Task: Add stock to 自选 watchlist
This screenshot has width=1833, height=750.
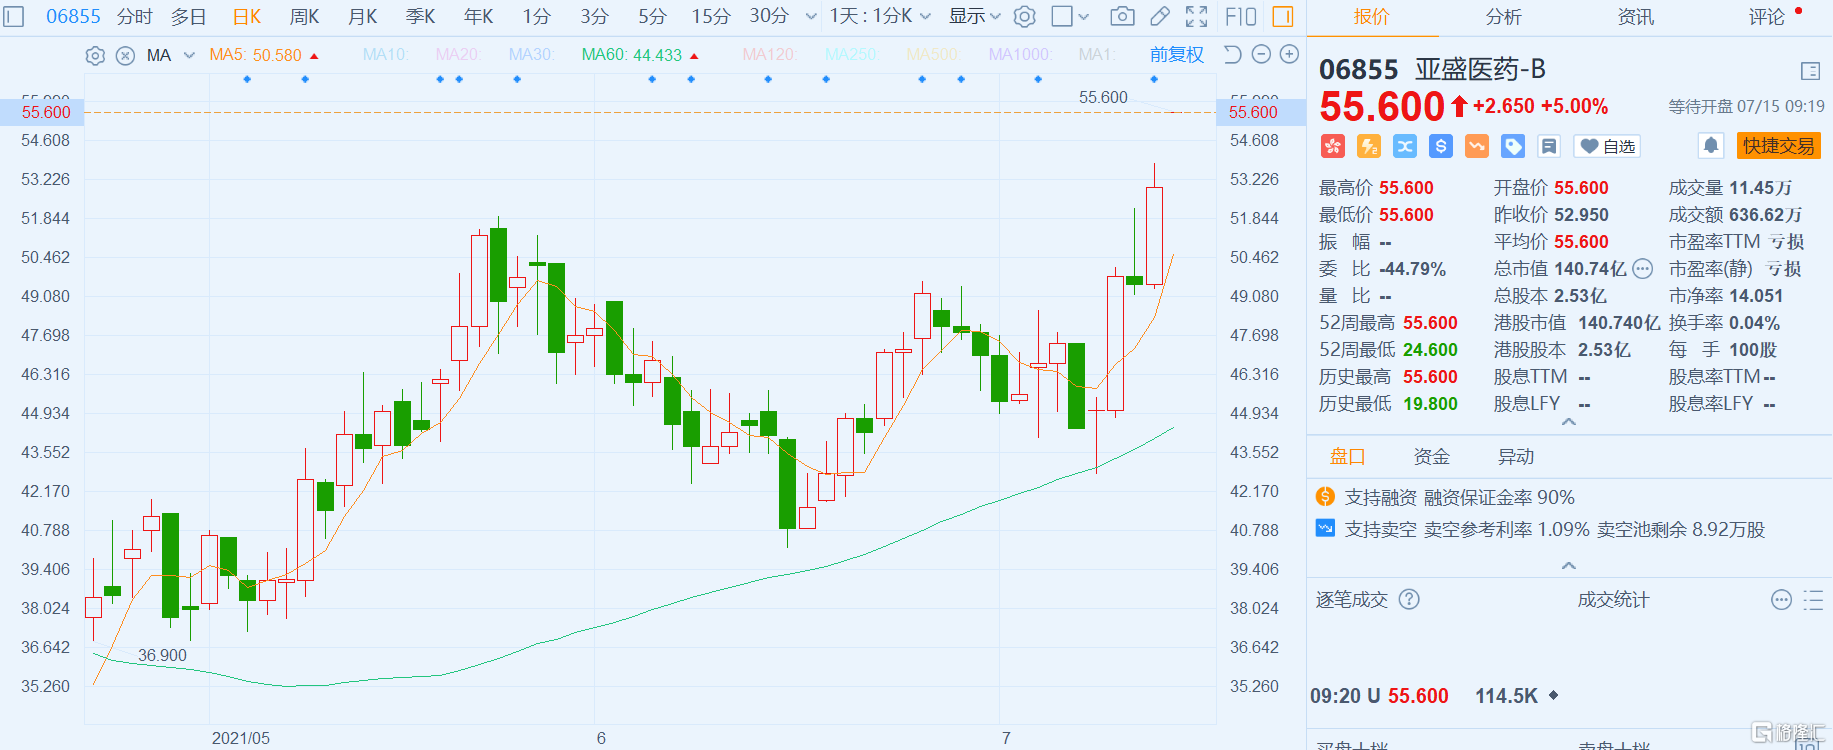Action: tap(1607, 147)
